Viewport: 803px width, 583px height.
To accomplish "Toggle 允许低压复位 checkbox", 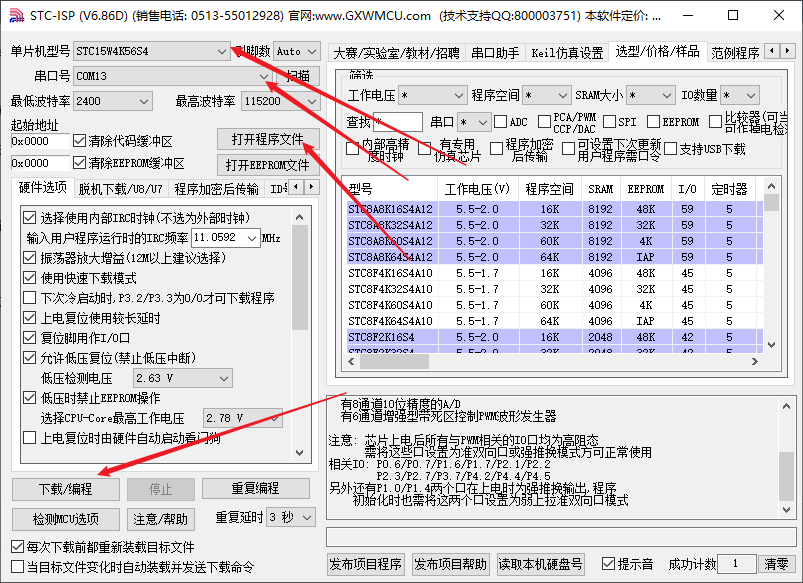I will pos(30,358).
